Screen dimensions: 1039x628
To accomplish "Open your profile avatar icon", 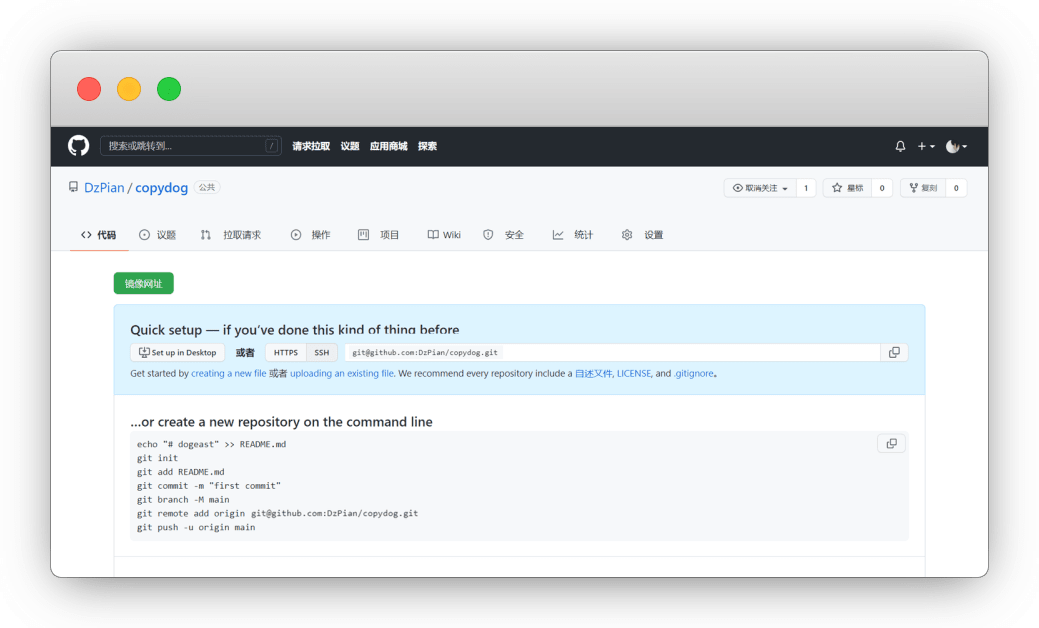I will [x=951, y=146].
